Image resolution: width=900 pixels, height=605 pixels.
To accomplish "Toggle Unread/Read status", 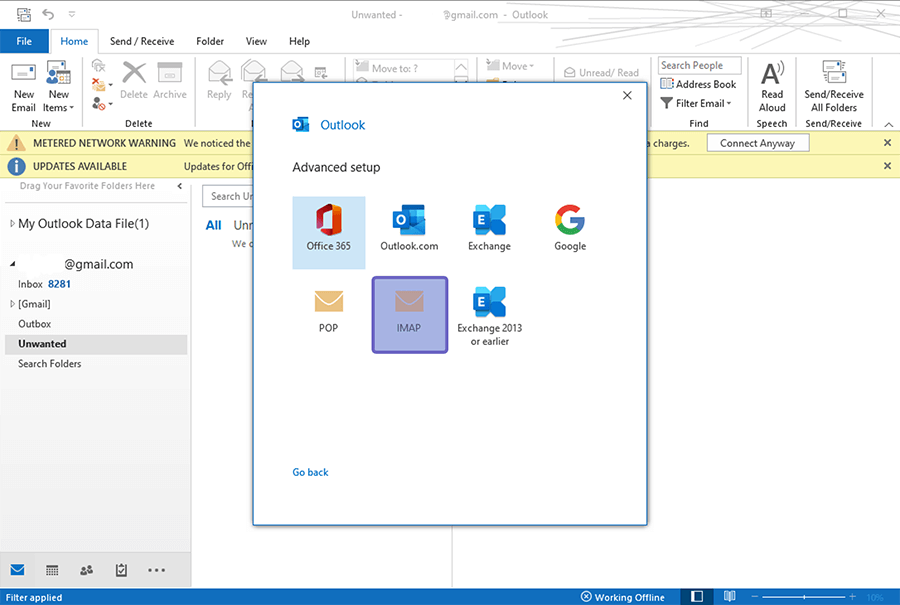I will coord(601,72).
